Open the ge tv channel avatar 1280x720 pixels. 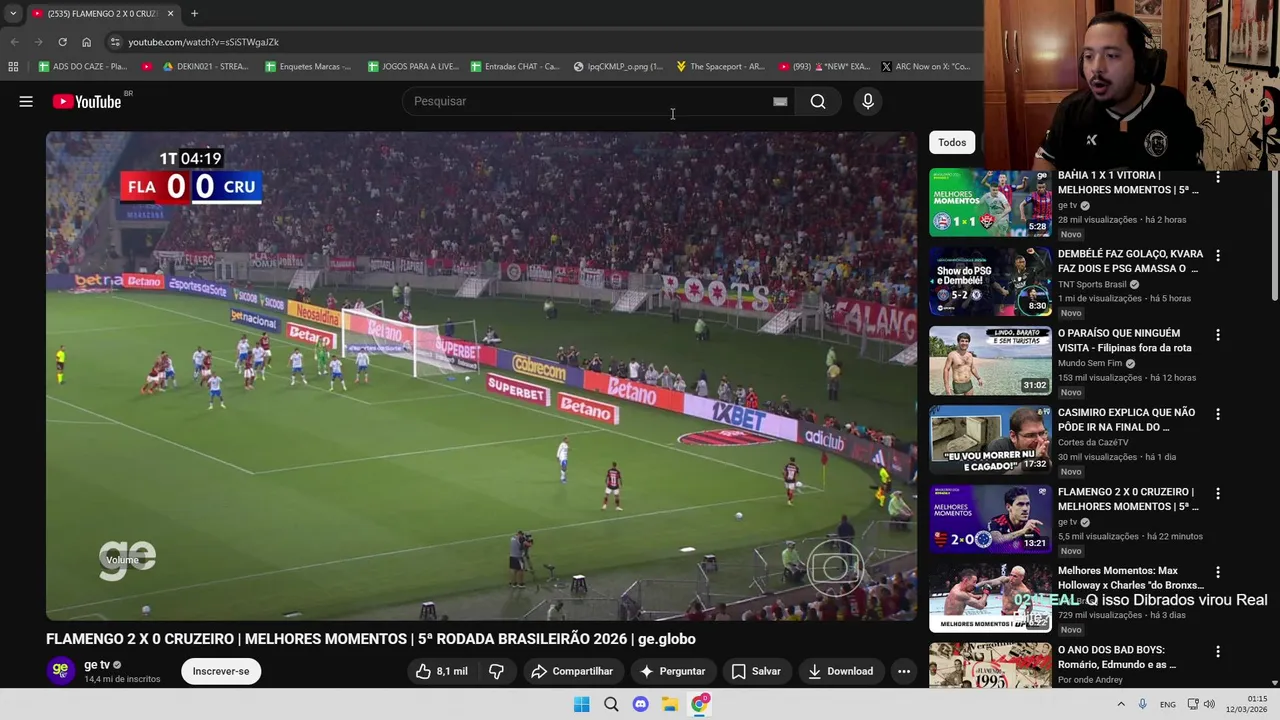coord(60,671)
